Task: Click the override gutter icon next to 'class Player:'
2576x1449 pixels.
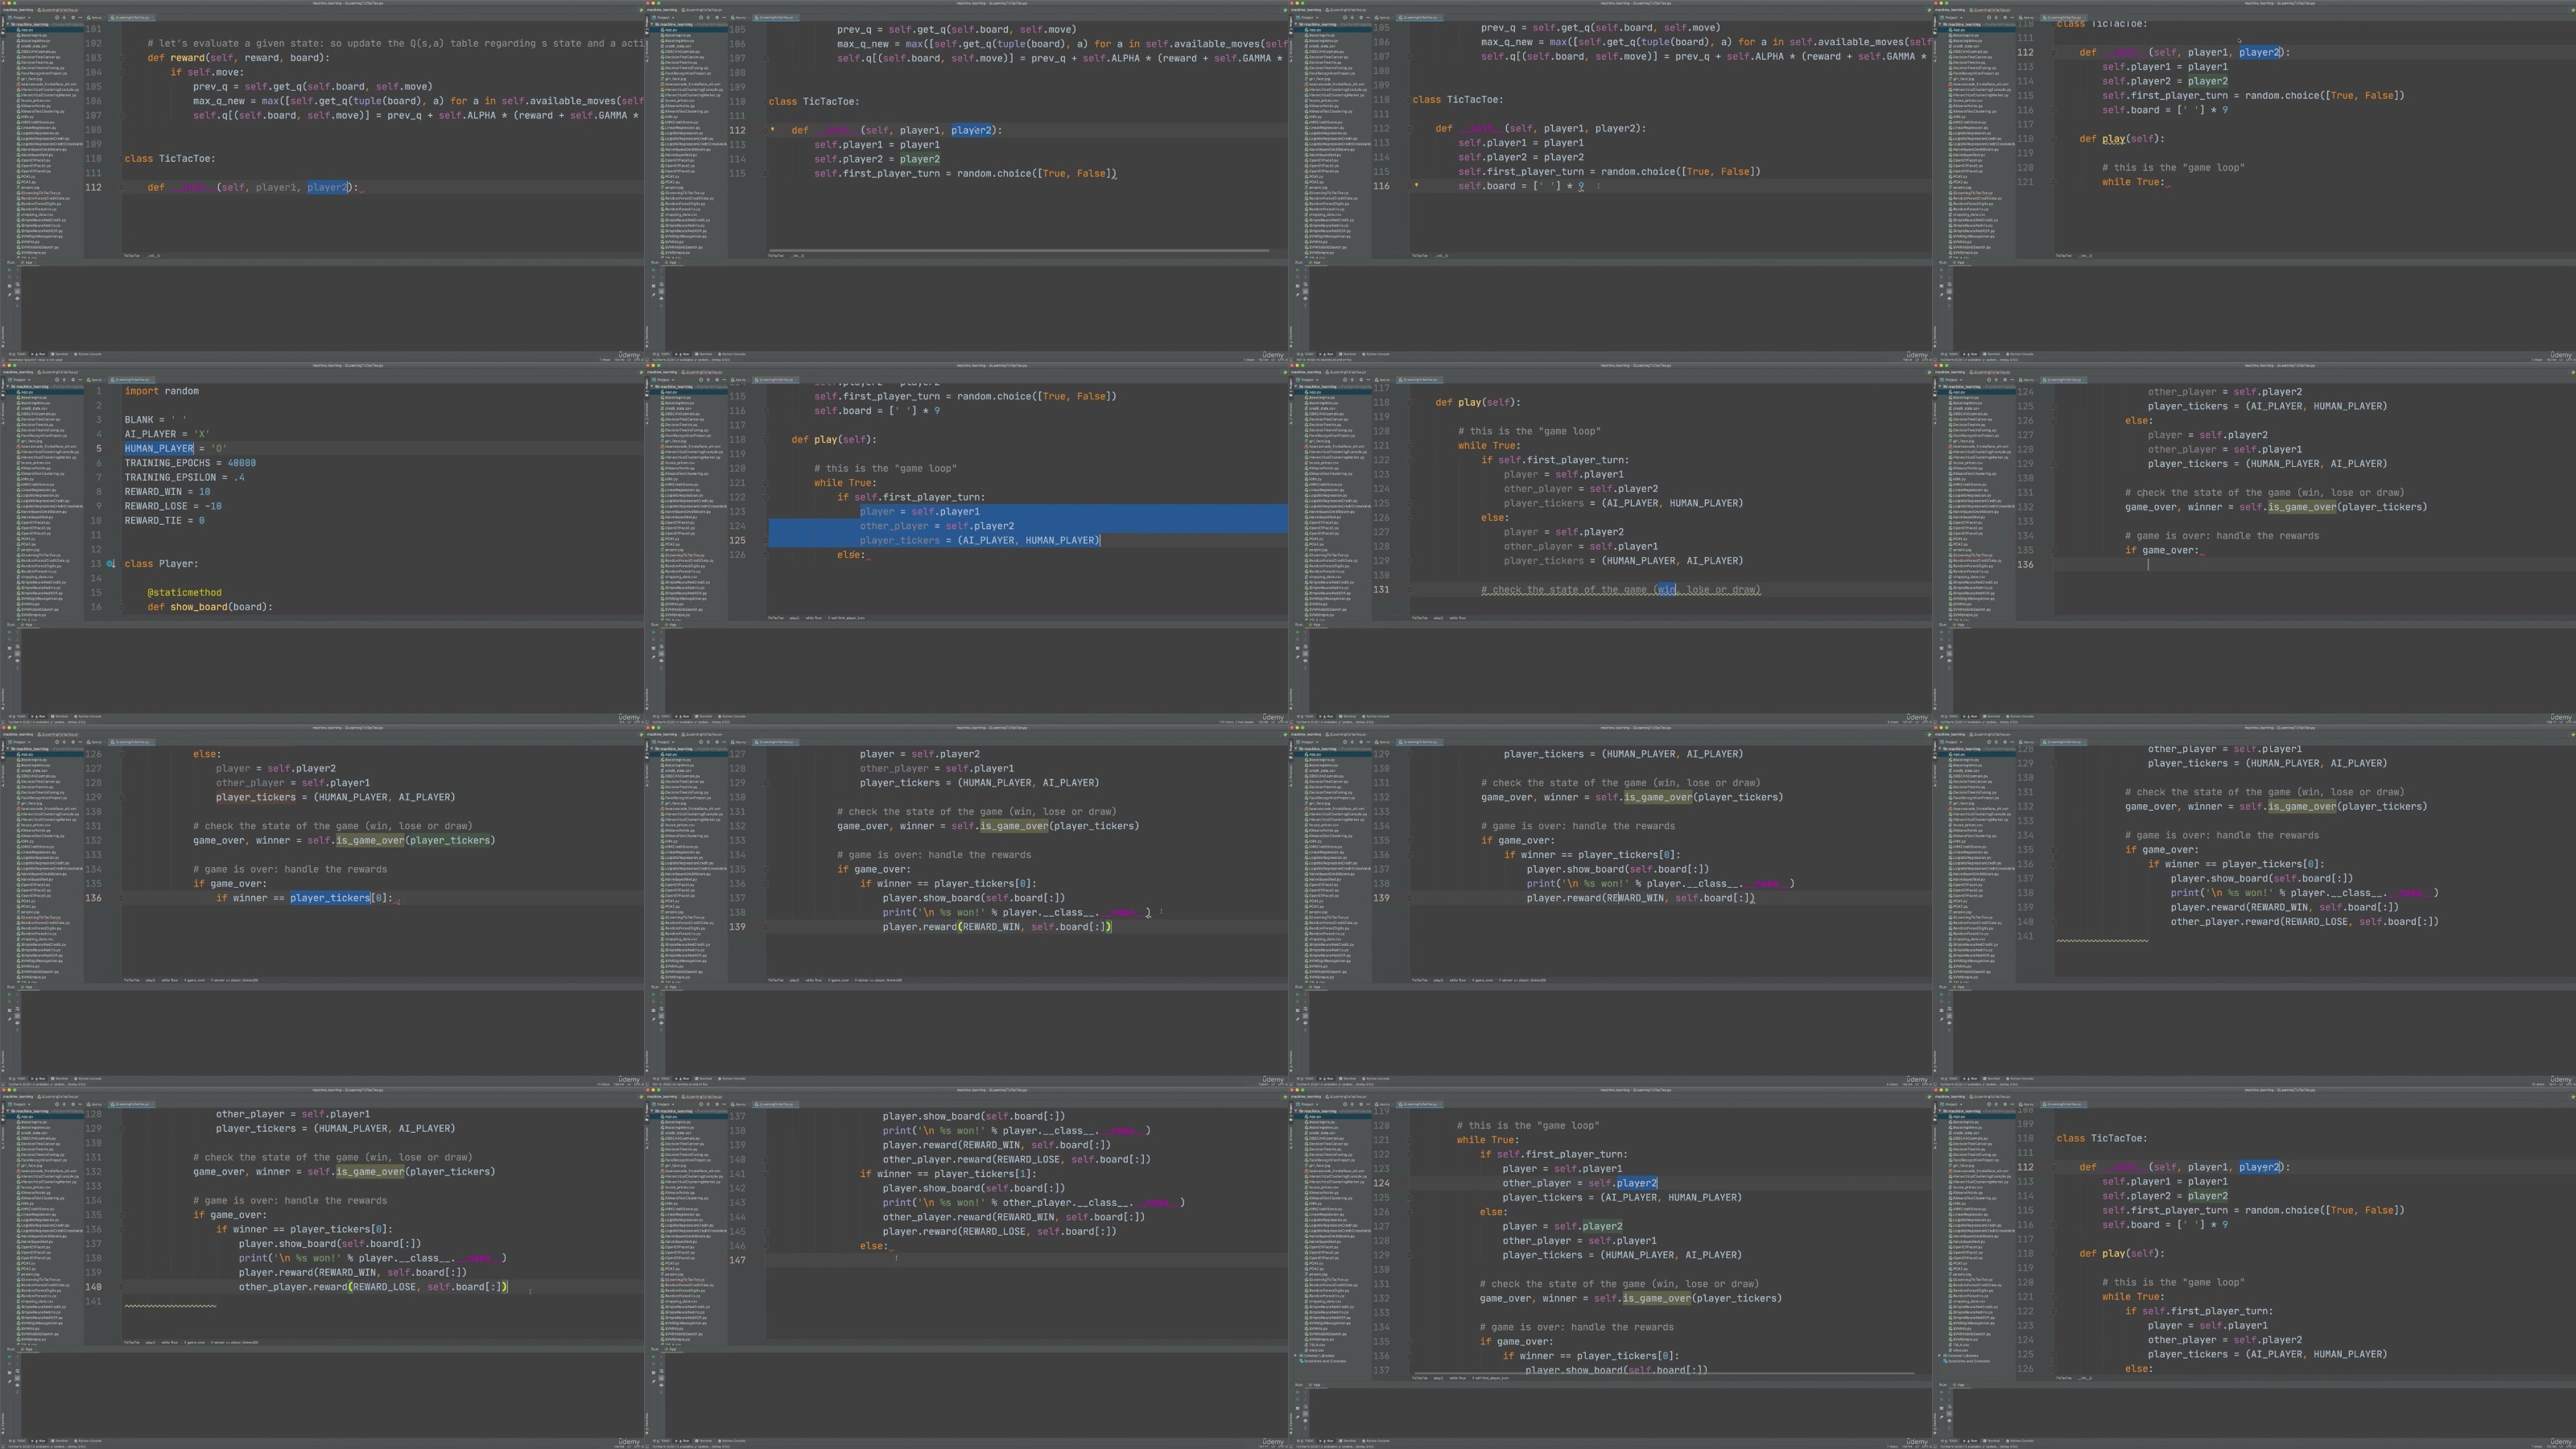Action: pyautogui.click(x=111, y=563)
